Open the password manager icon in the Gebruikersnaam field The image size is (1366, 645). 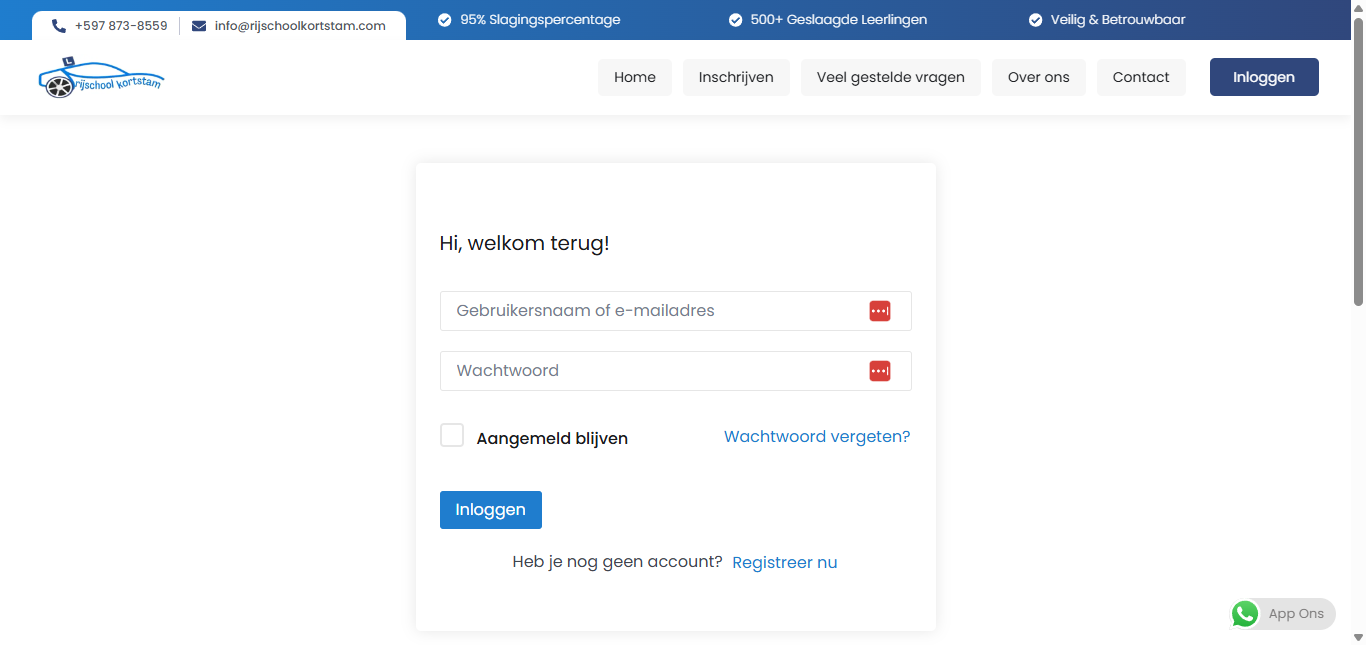coord(879,311)
